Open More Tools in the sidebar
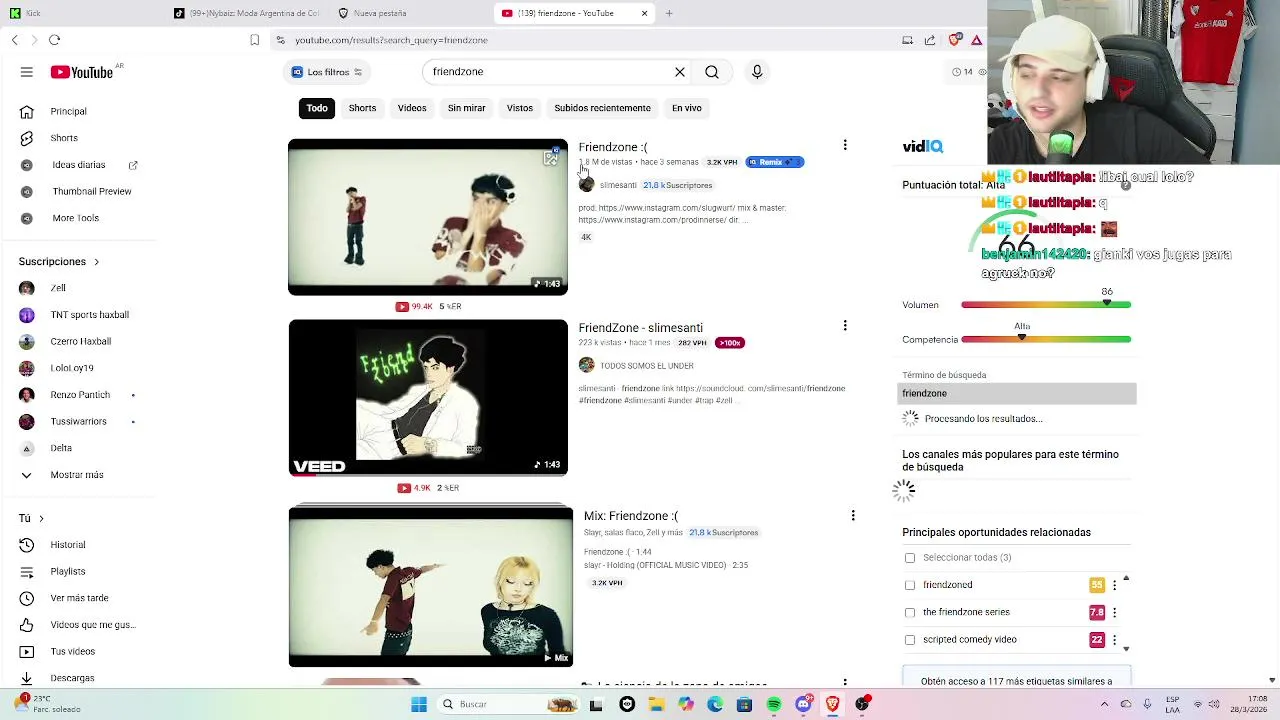 point(75,218)
